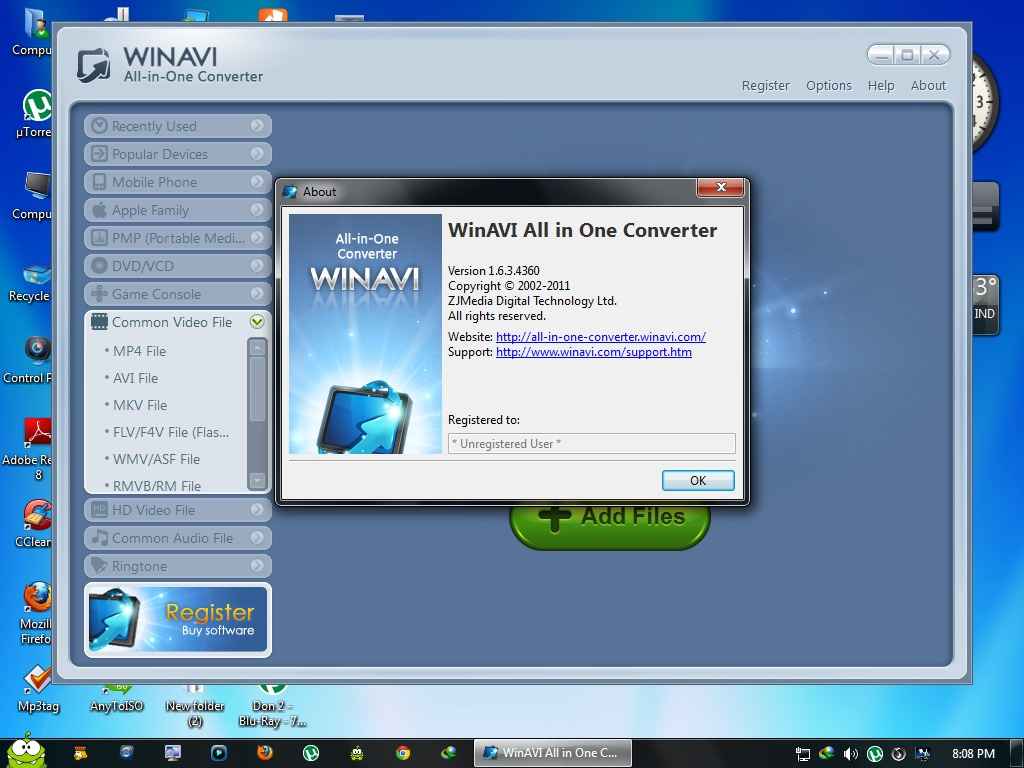This screenshot has width=1024, height=768.
Task: Click the uTorrent system tray icon
Action: pyautogui.click(x=874, y=754)
